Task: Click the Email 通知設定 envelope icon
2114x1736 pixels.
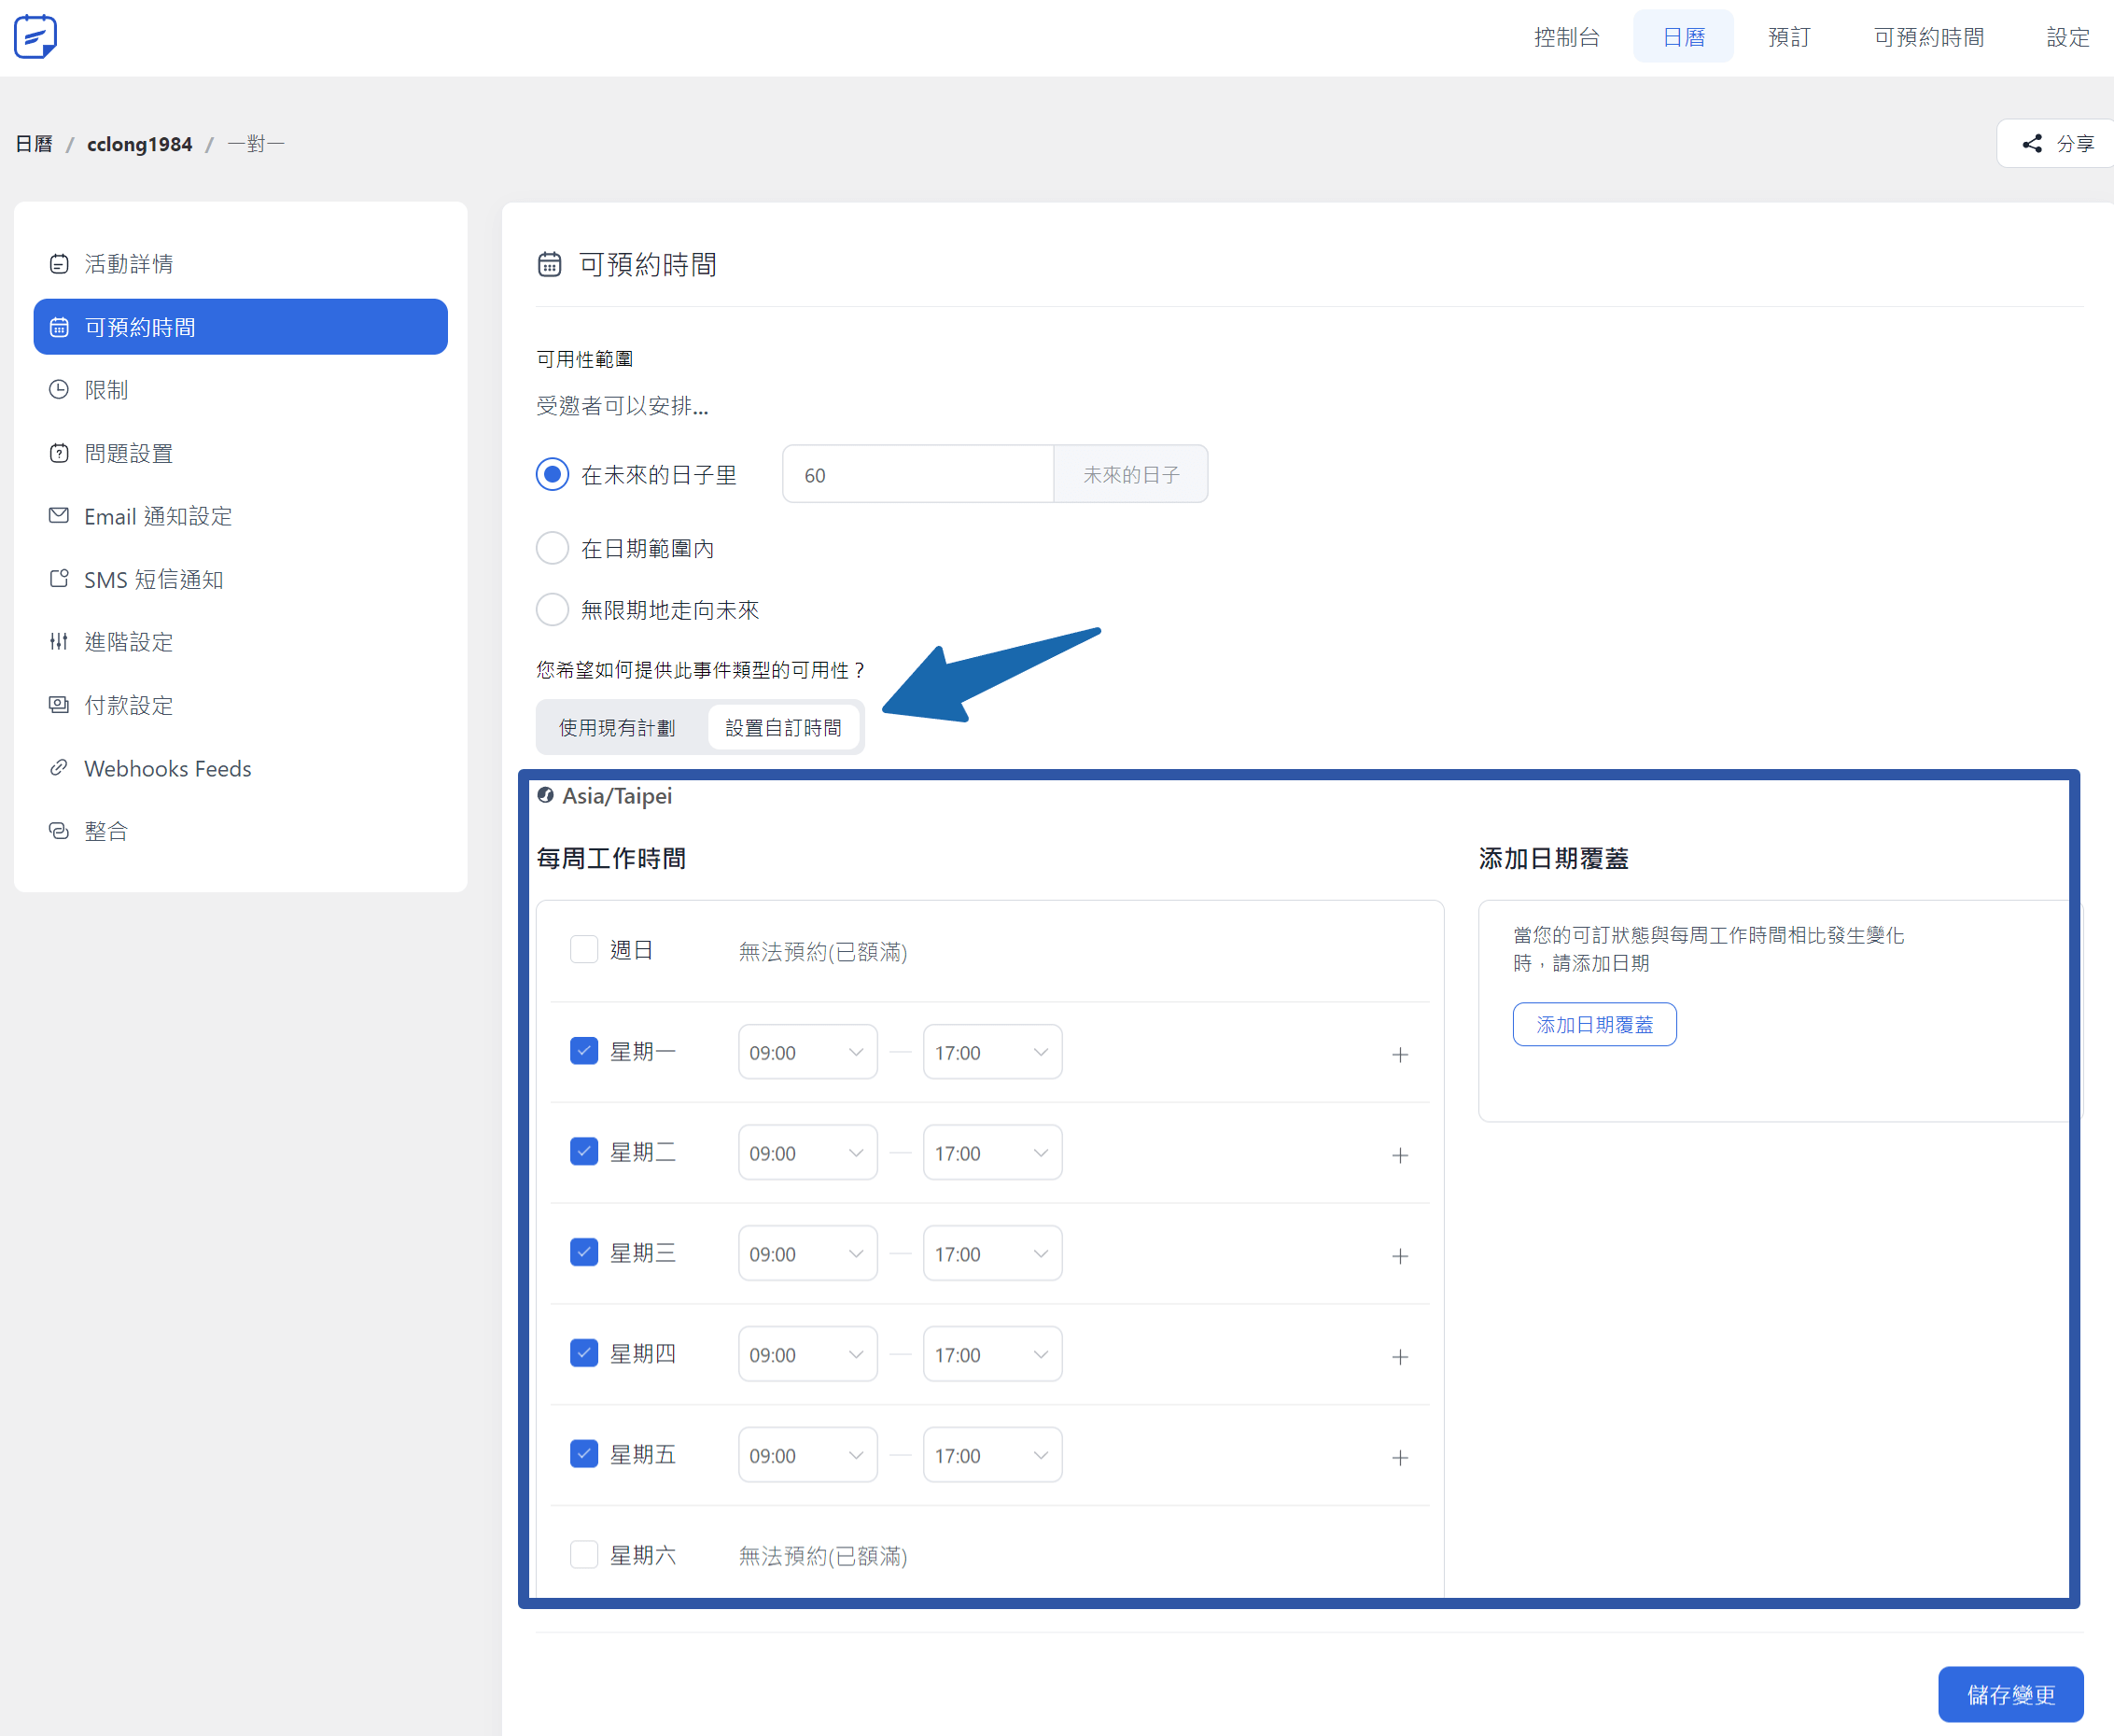Action: point(59,516)
